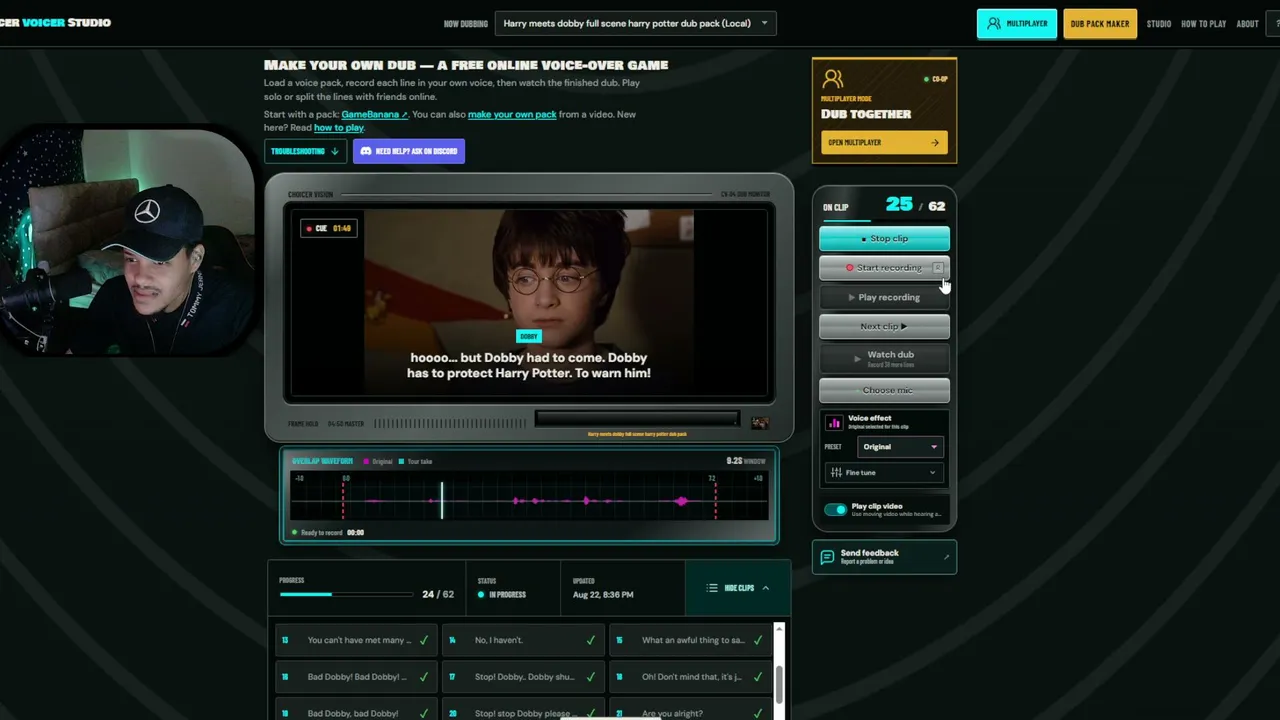
Task: Click the Hide Clips list icon
Action: point(712,588)
